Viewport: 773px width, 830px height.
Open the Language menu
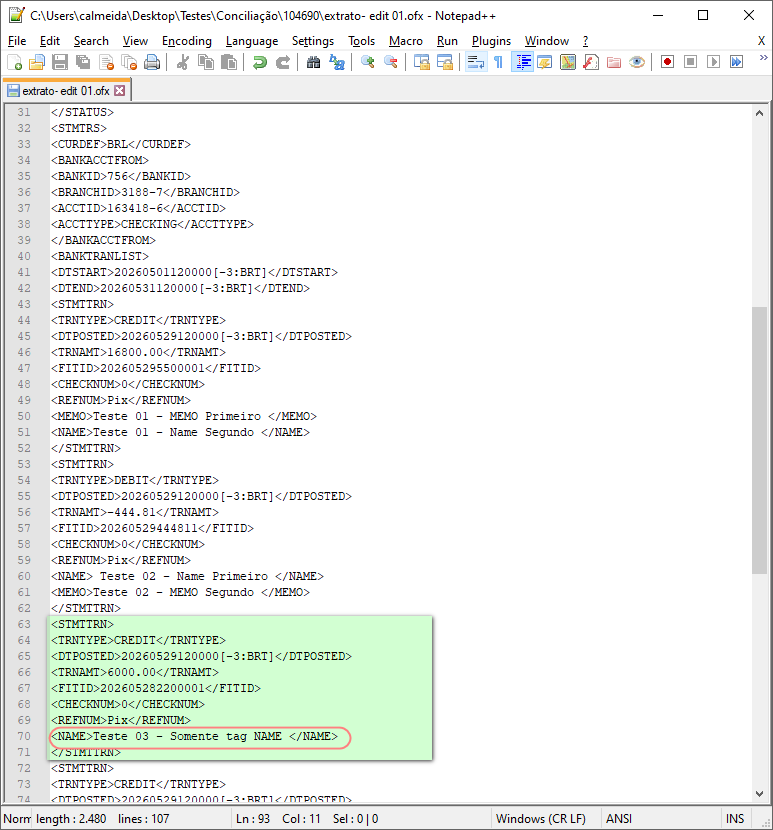[x=251, y=41]
